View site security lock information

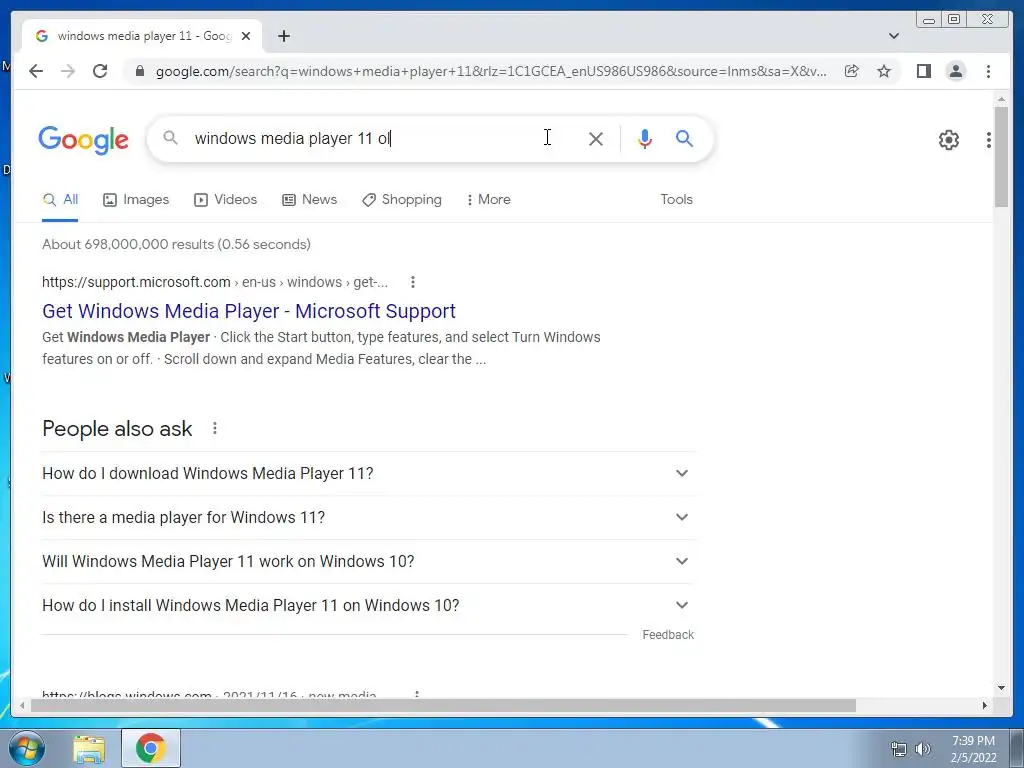pyautogui.click(x=139, y=71)
